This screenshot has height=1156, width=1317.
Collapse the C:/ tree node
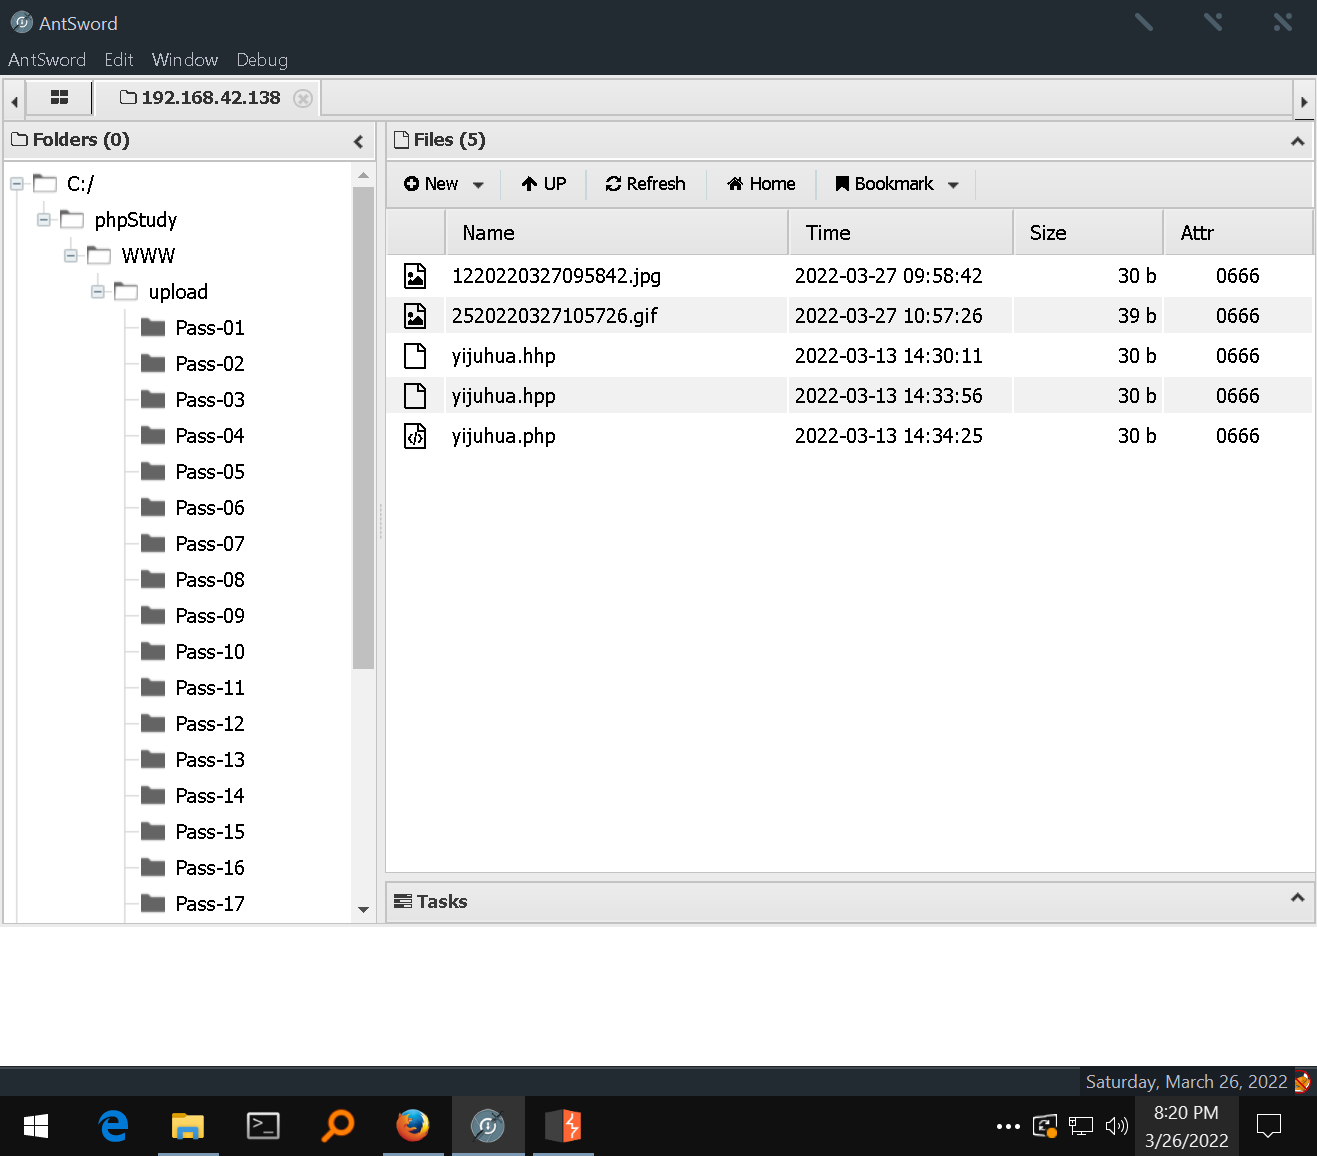[x=17, y=184]
